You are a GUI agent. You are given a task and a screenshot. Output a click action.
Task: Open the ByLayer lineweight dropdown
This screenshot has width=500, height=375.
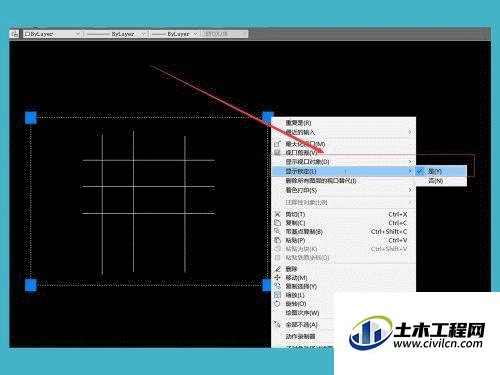tap(175, 34)
